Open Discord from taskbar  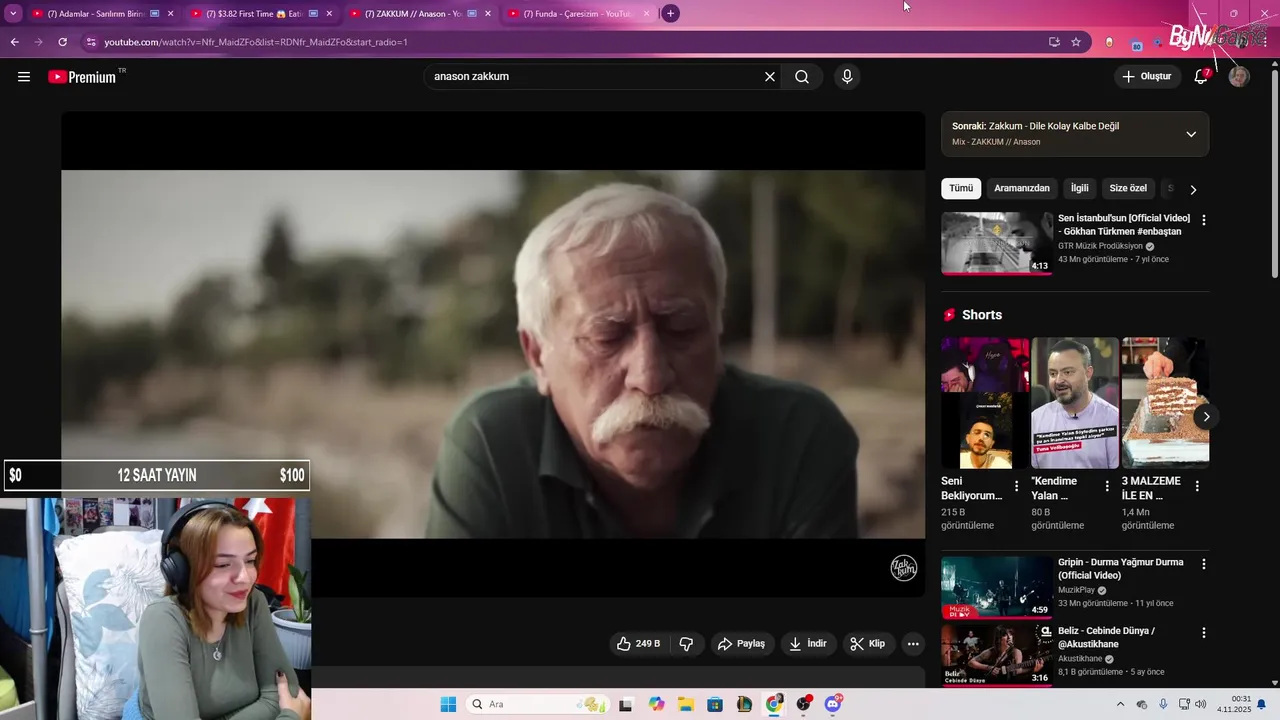tap(833, 704)
